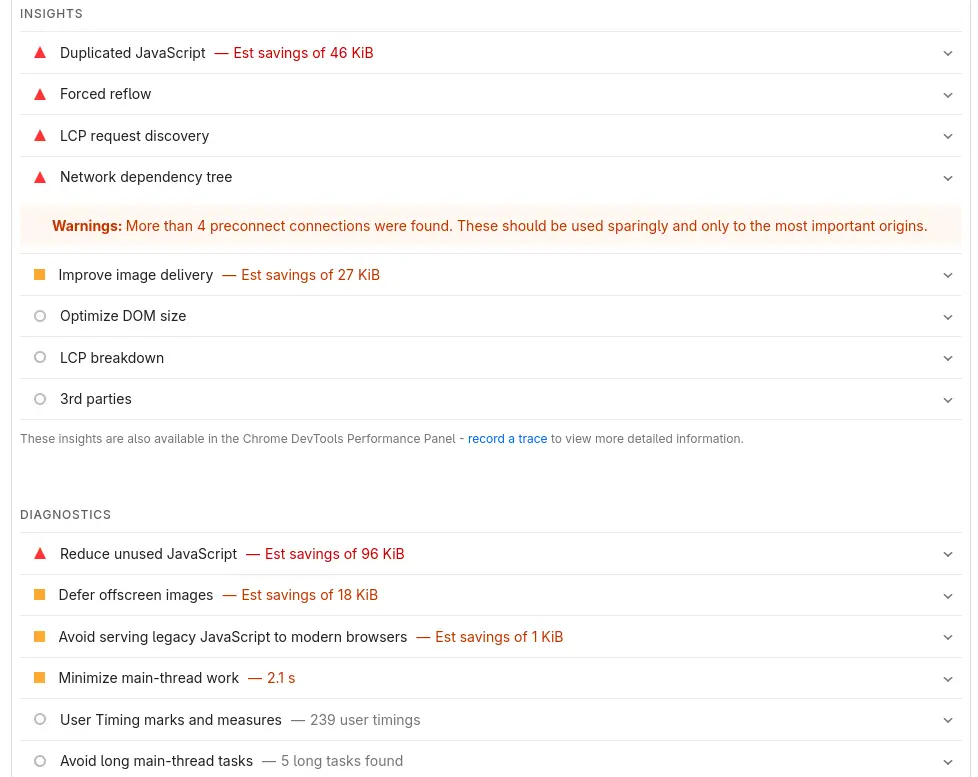Open the Optimize DOM size audit
This screenshot has width=978, height=777.
[123, 316]
